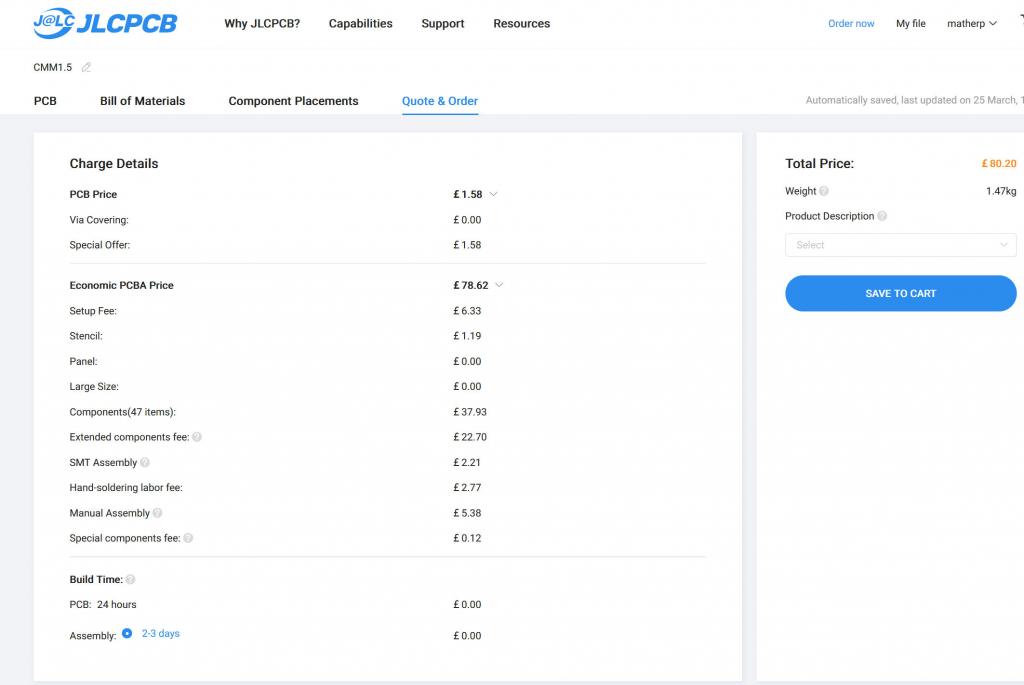This screenshot has width=1024, height=685.
Task: Open the Product Description select dropdown
Action: tap(900, 245)
